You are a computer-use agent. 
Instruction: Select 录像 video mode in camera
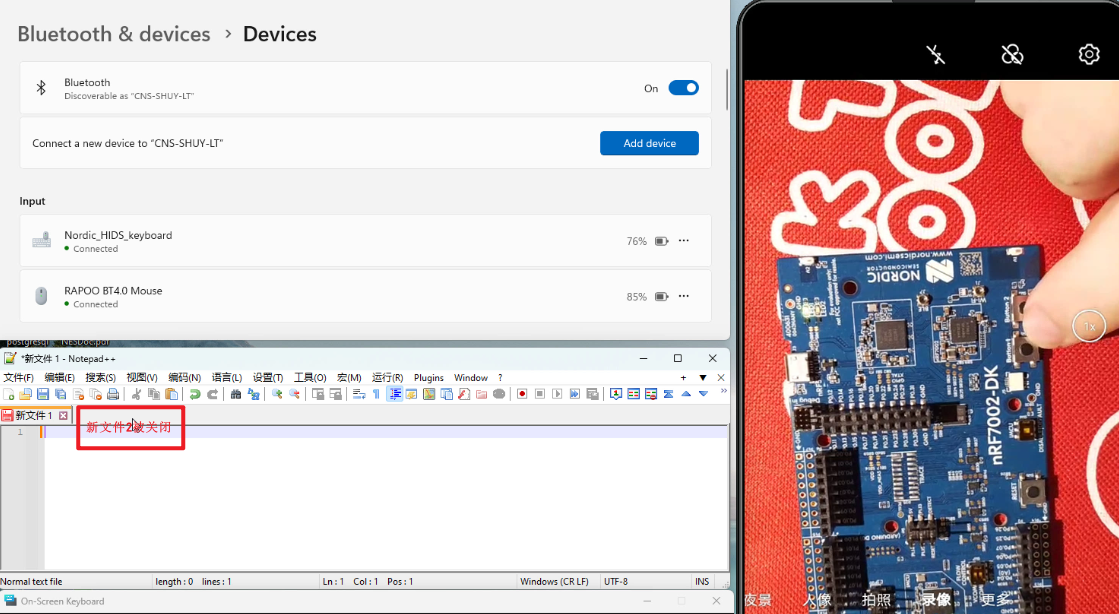(936, 600)
